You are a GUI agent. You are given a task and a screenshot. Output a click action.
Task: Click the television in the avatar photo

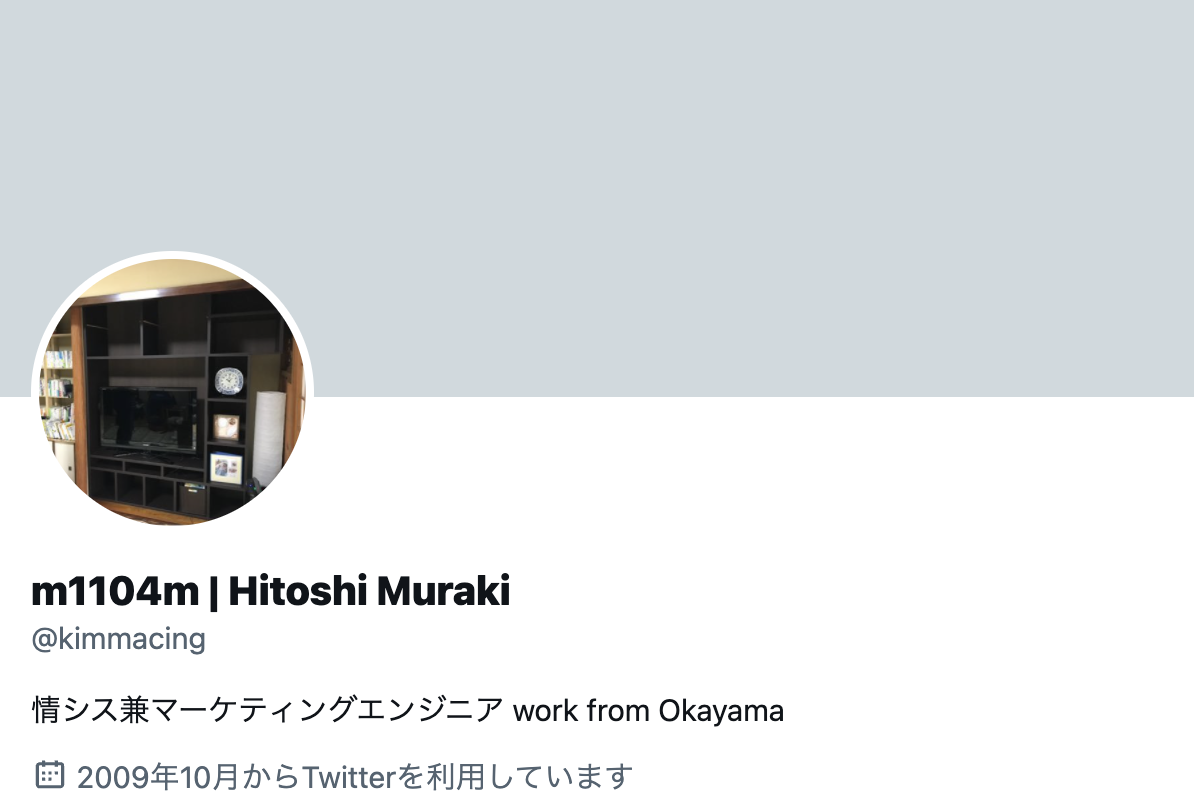(x=148, y=420)
